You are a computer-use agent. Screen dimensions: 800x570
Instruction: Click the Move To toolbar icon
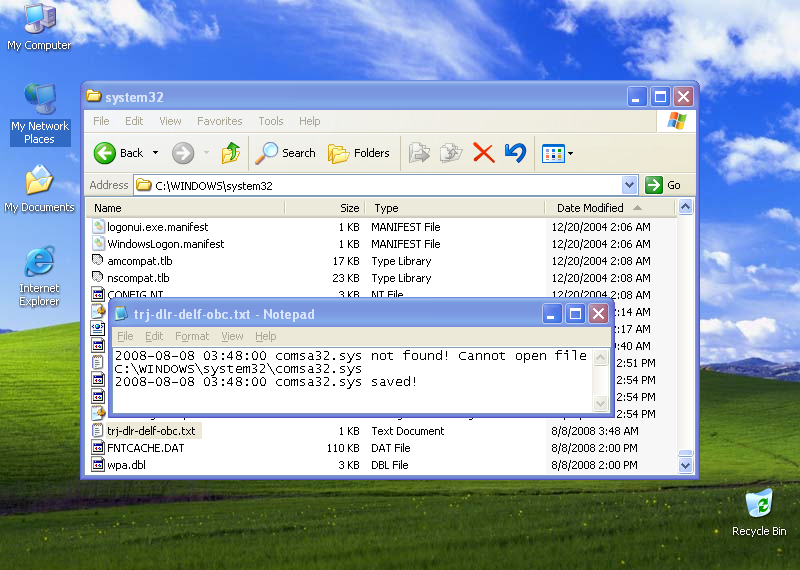point(419,153)
